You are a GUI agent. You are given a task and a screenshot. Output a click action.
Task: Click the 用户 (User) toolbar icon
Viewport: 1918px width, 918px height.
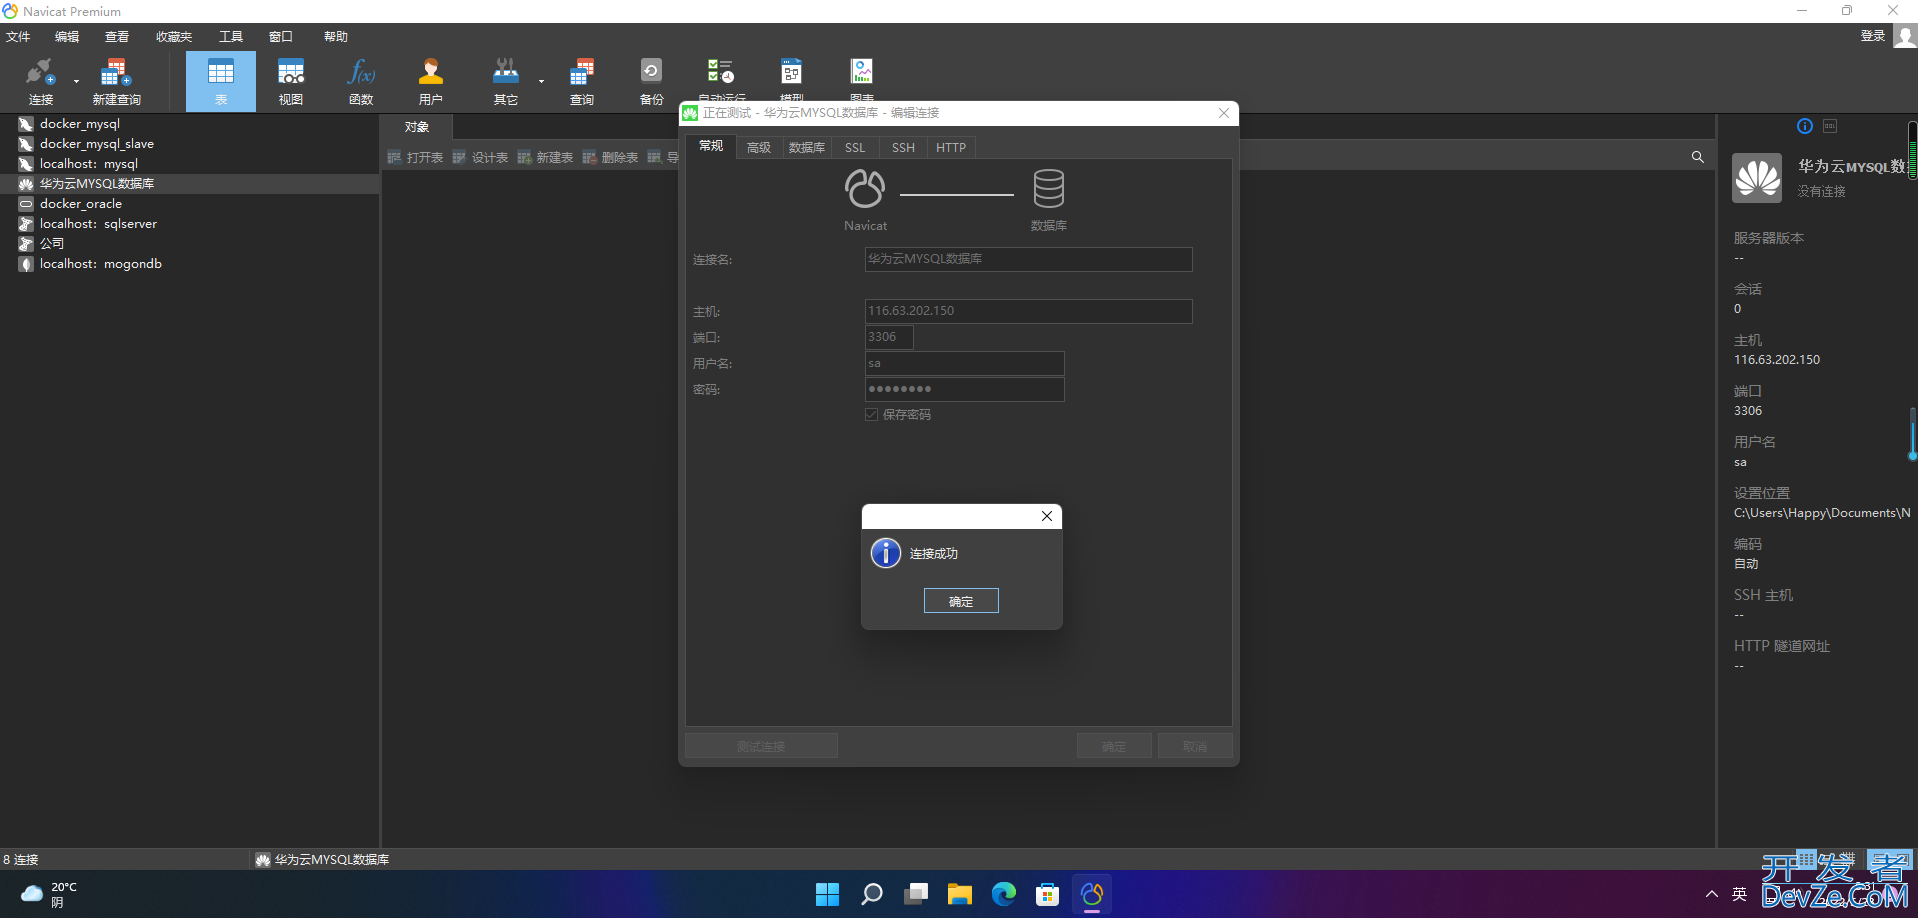click(431, 81)
